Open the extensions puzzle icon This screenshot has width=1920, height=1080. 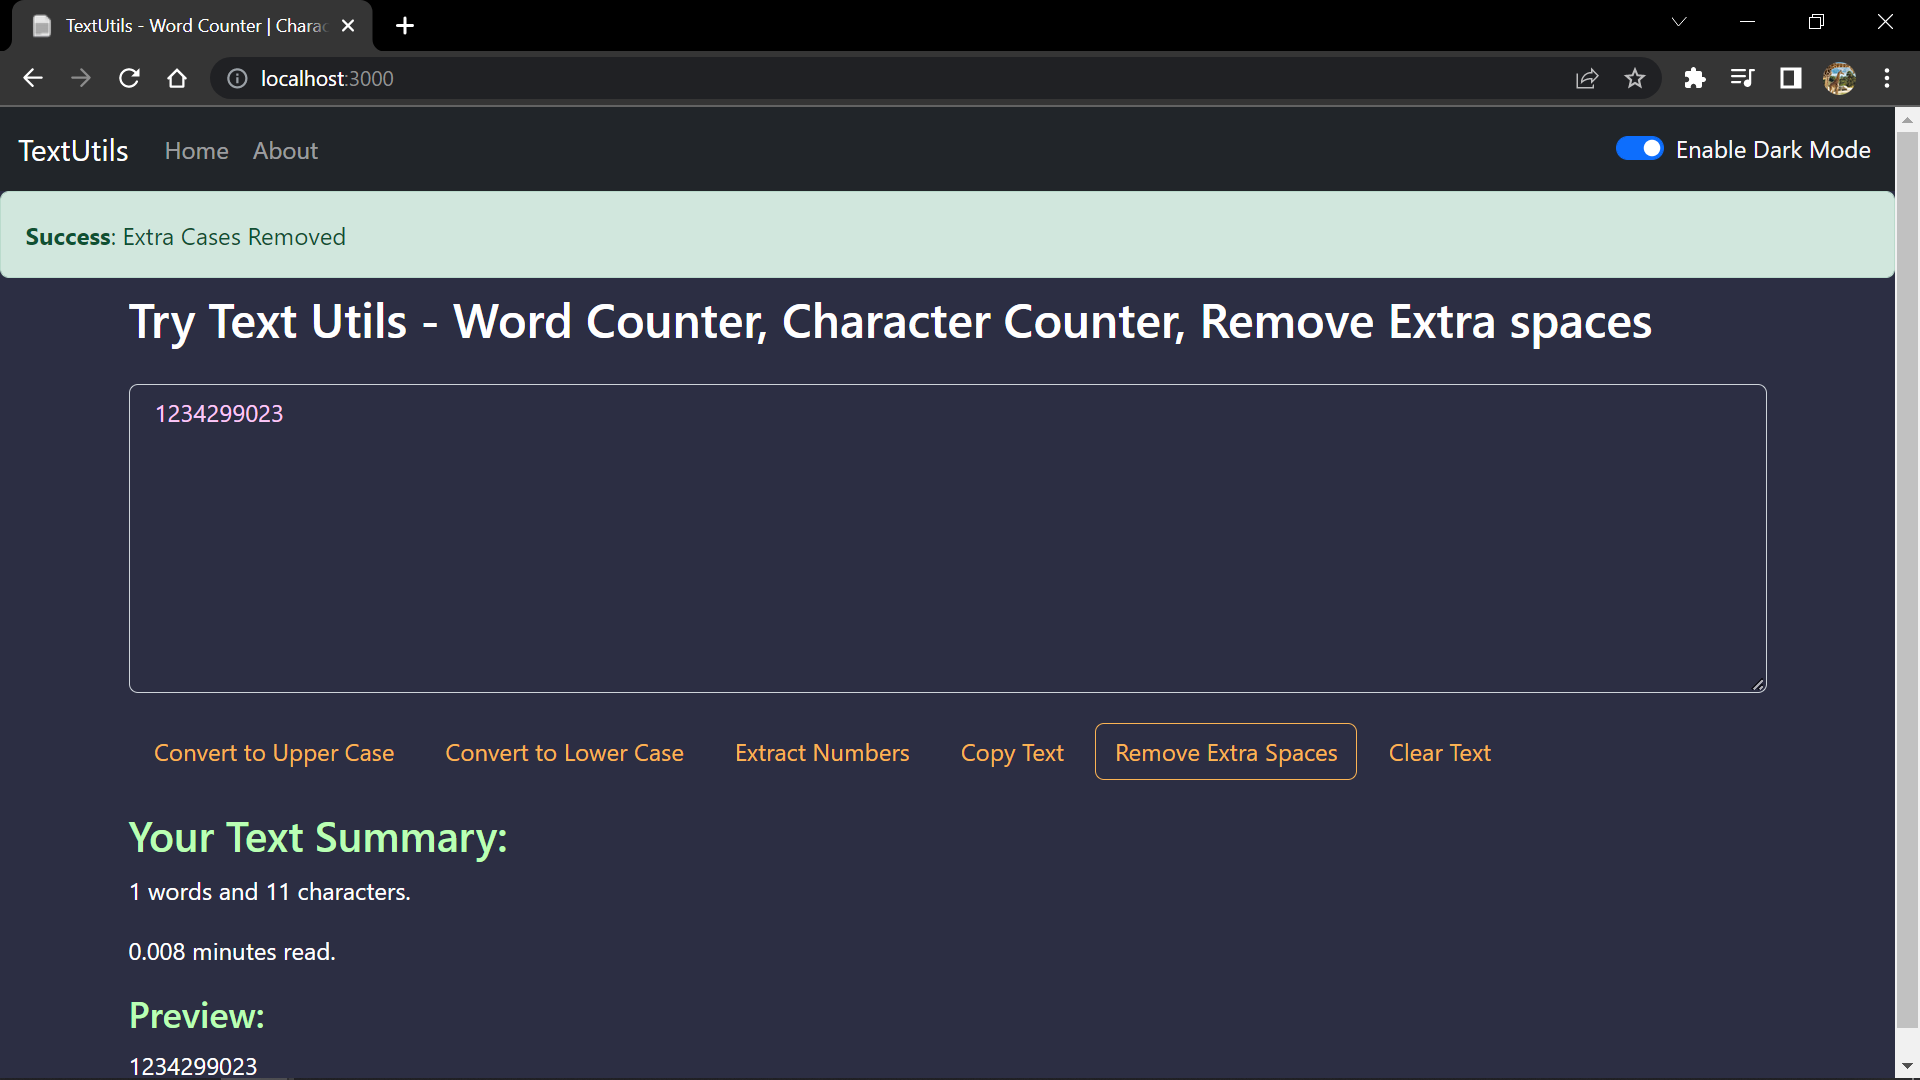[x=1694, y=78]
